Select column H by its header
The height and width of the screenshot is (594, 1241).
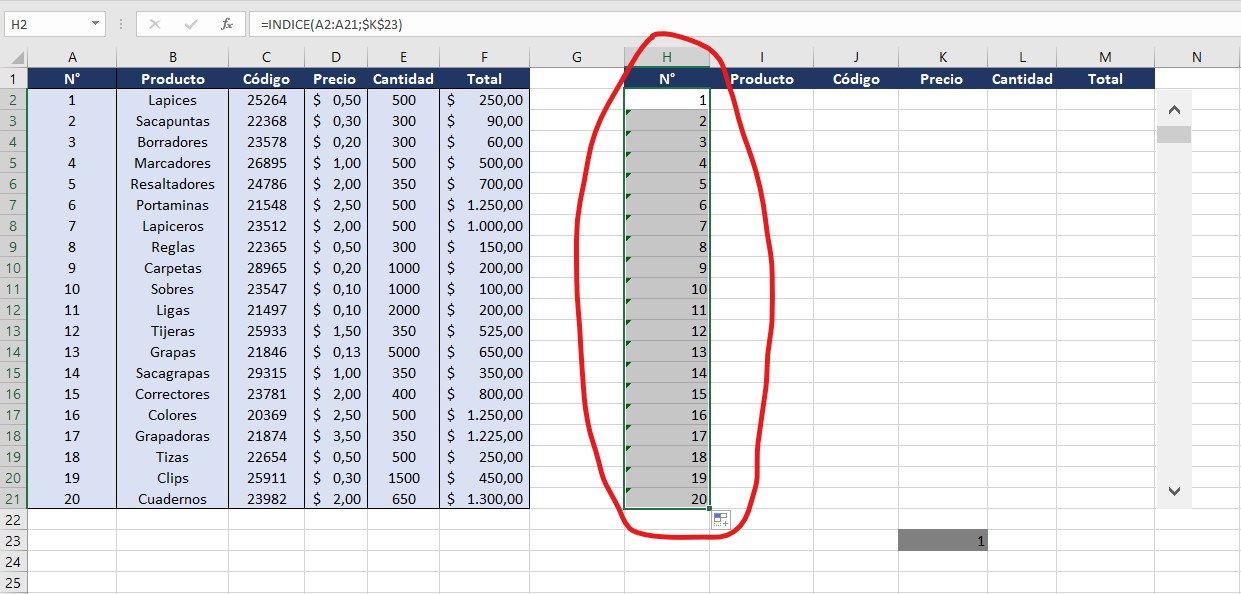coord(667,57)
